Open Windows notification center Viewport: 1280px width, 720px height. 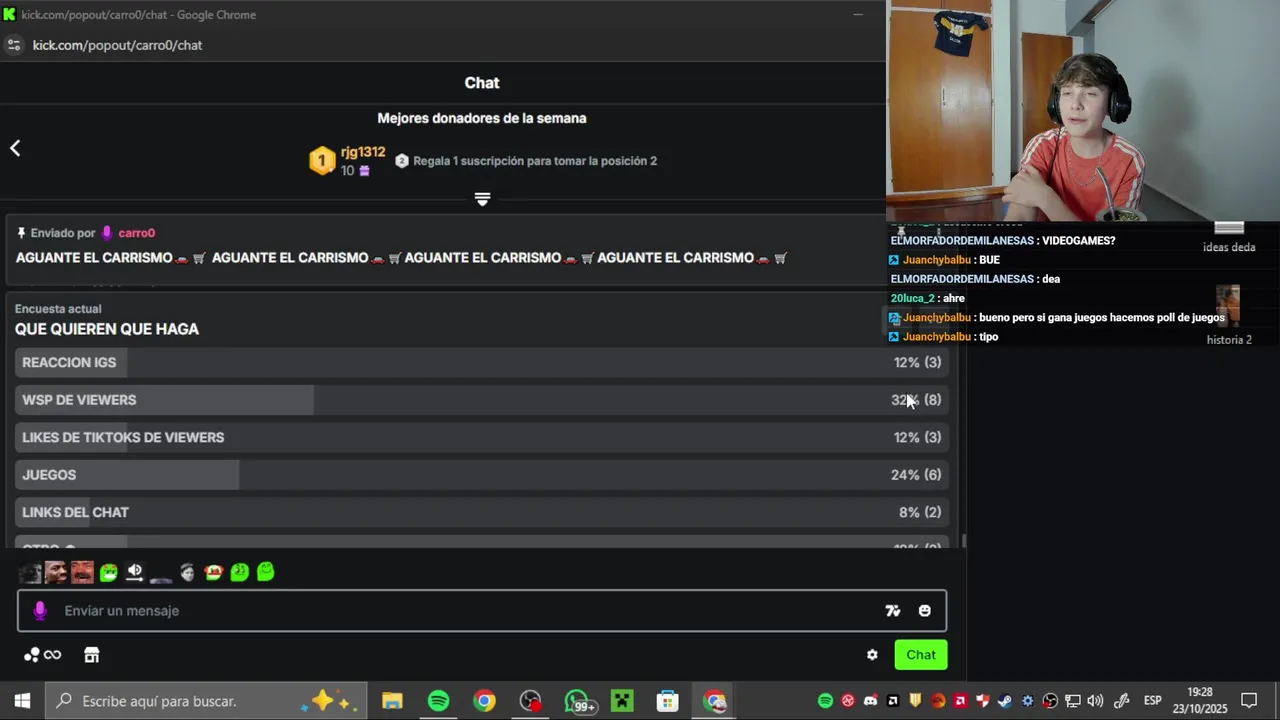pyautogui.click(x=1249, y=701)
